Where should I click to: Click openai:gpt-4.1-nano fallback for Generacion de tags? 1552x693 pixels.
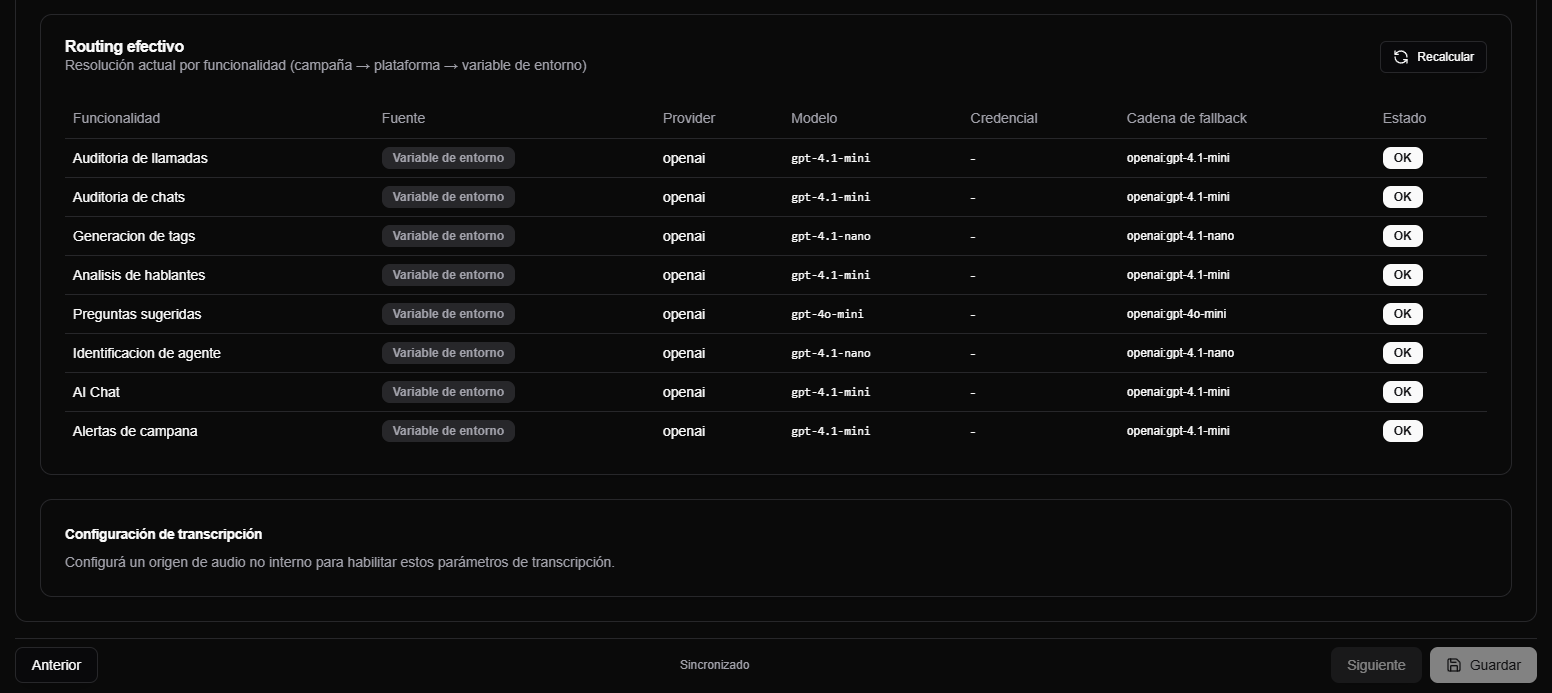(1180, 236)
